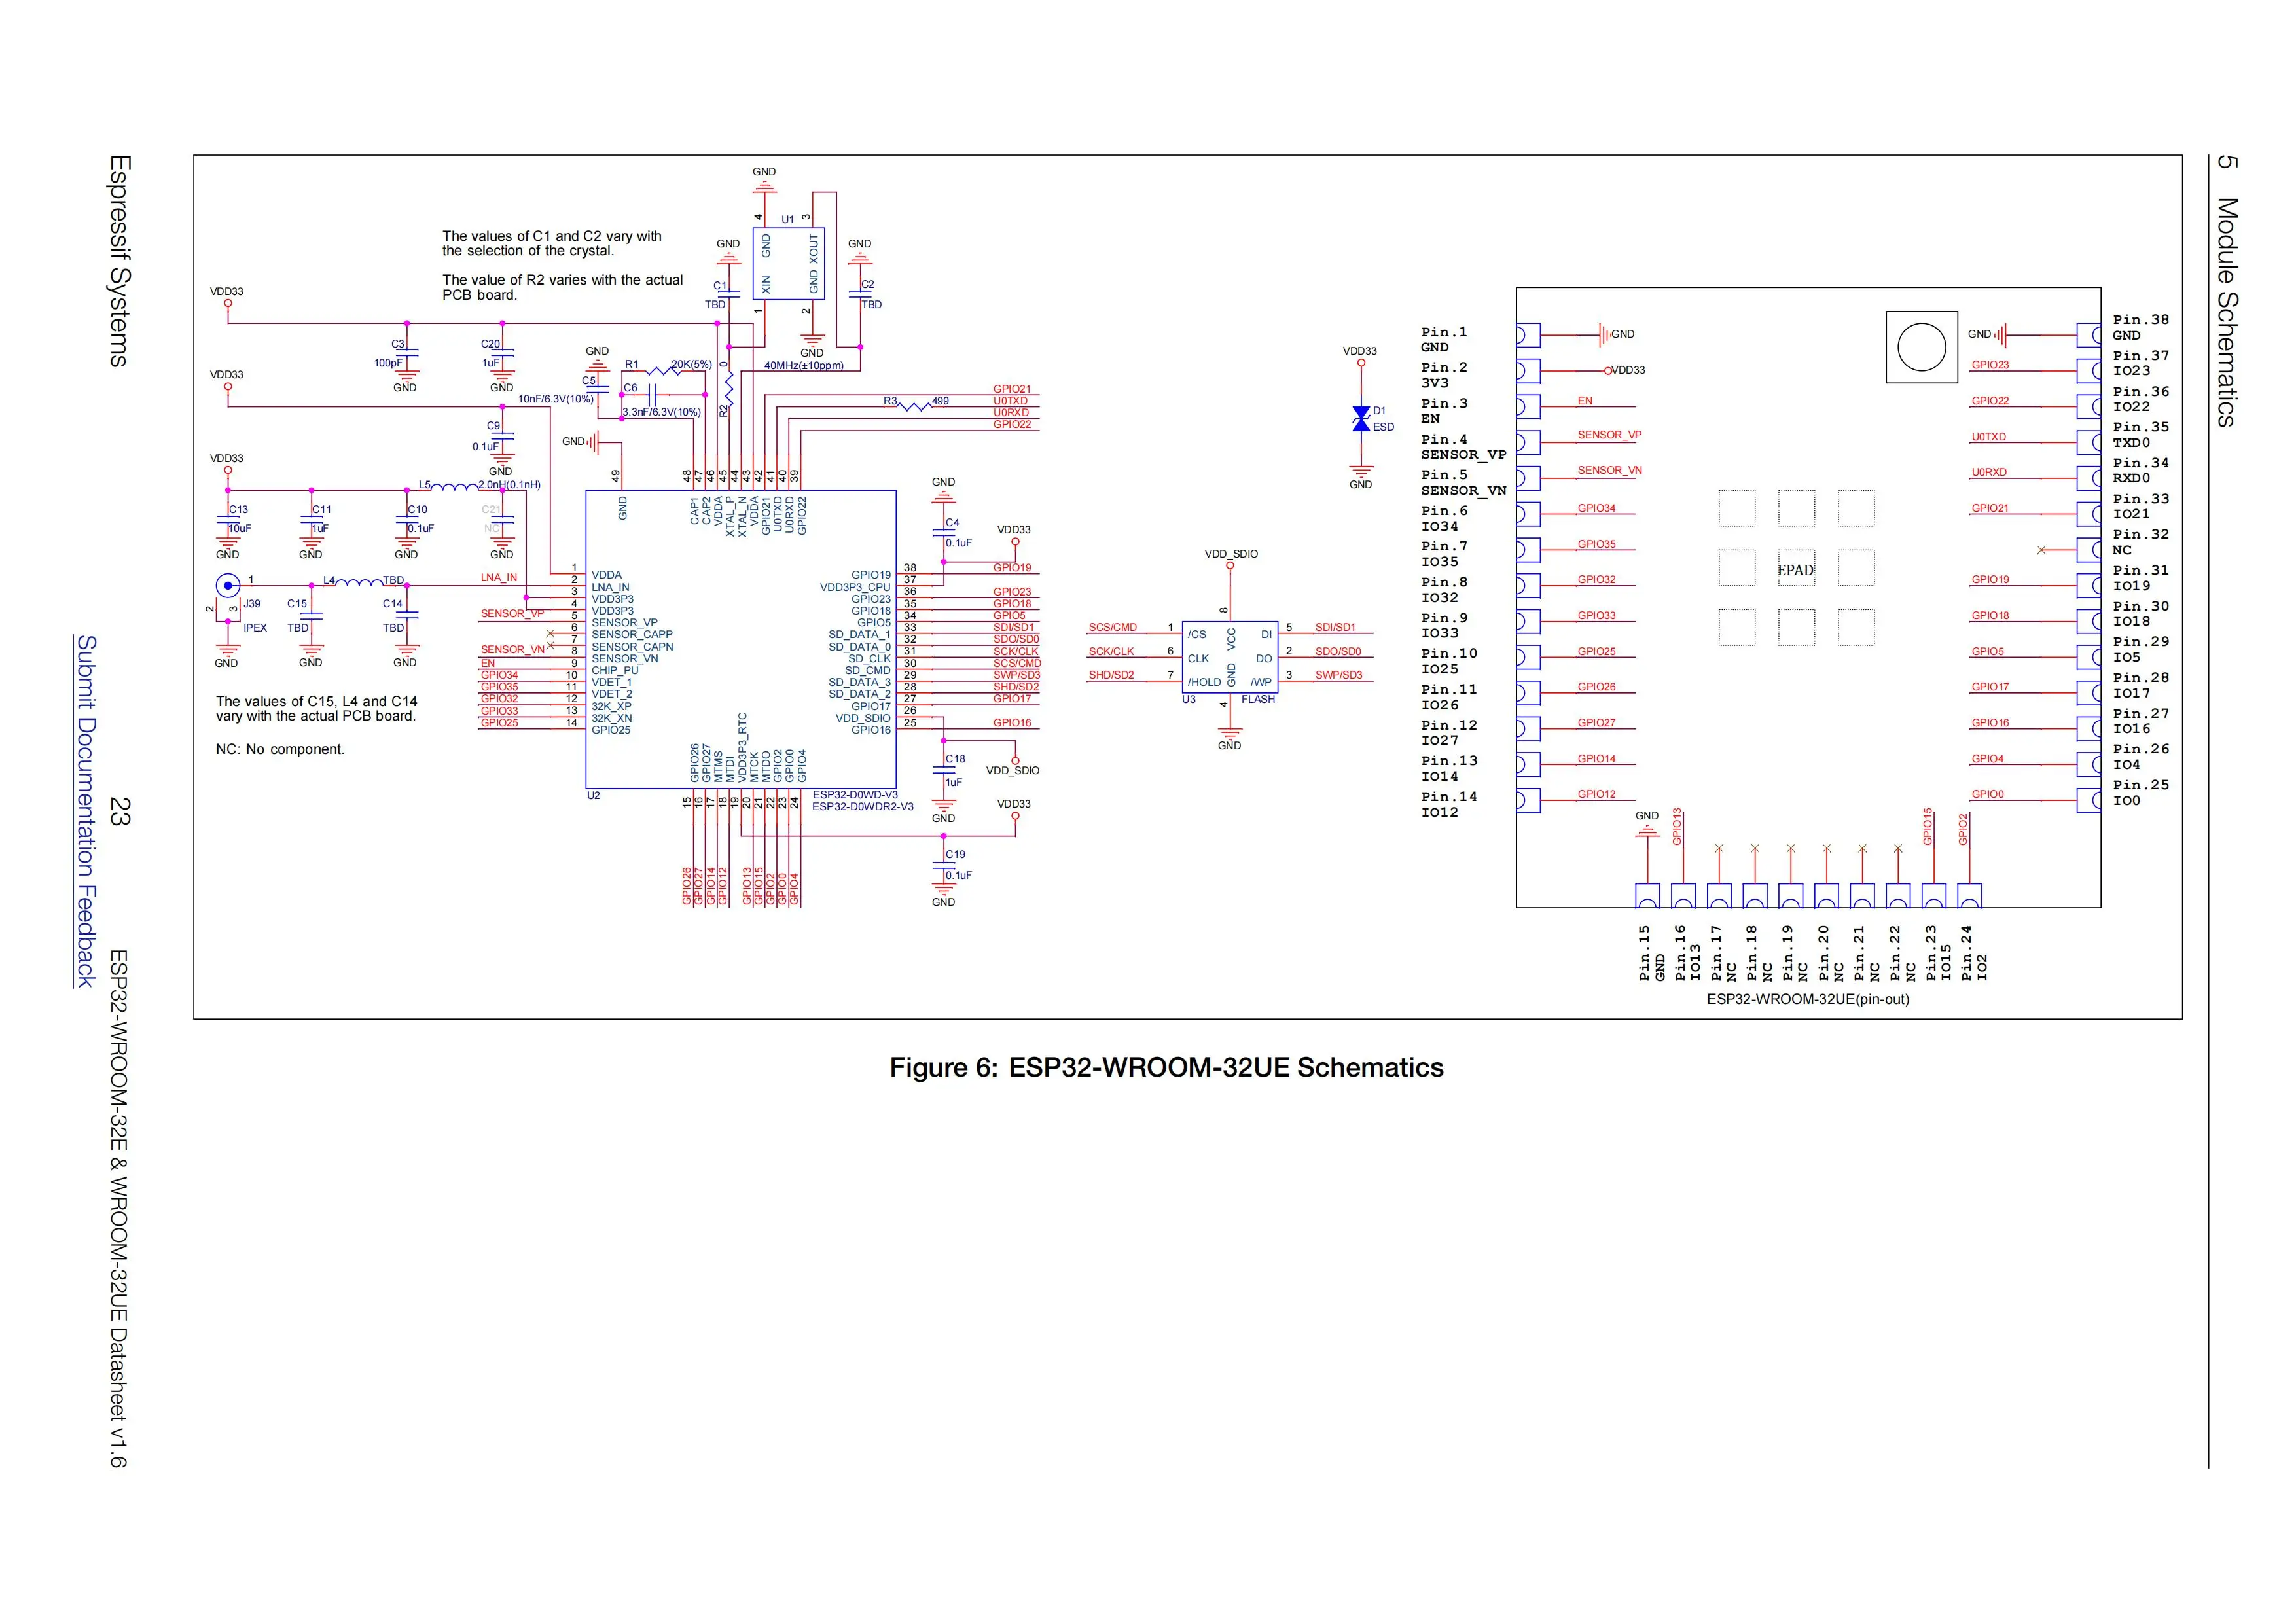Viewport: 2296px width, 1623px height.
Task: Select the 40MHz(±10ppm) crystal value
Action: point(803,366)
